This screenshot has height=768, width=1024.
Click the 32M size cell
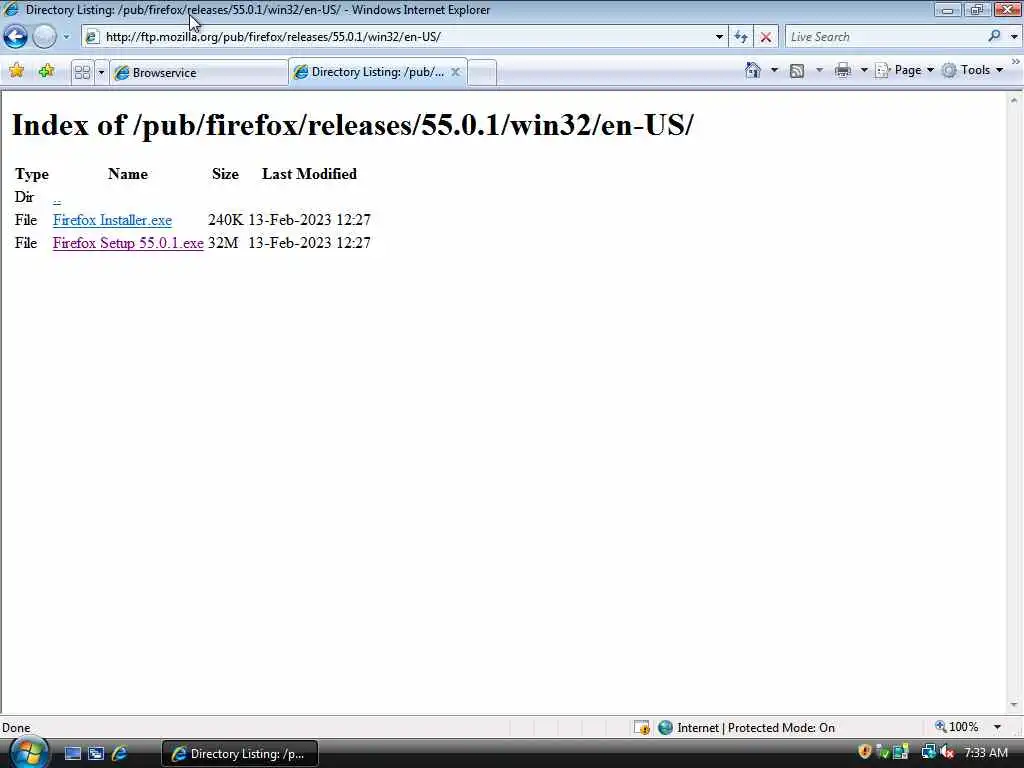pyautogui.click(x=223, y=243)
